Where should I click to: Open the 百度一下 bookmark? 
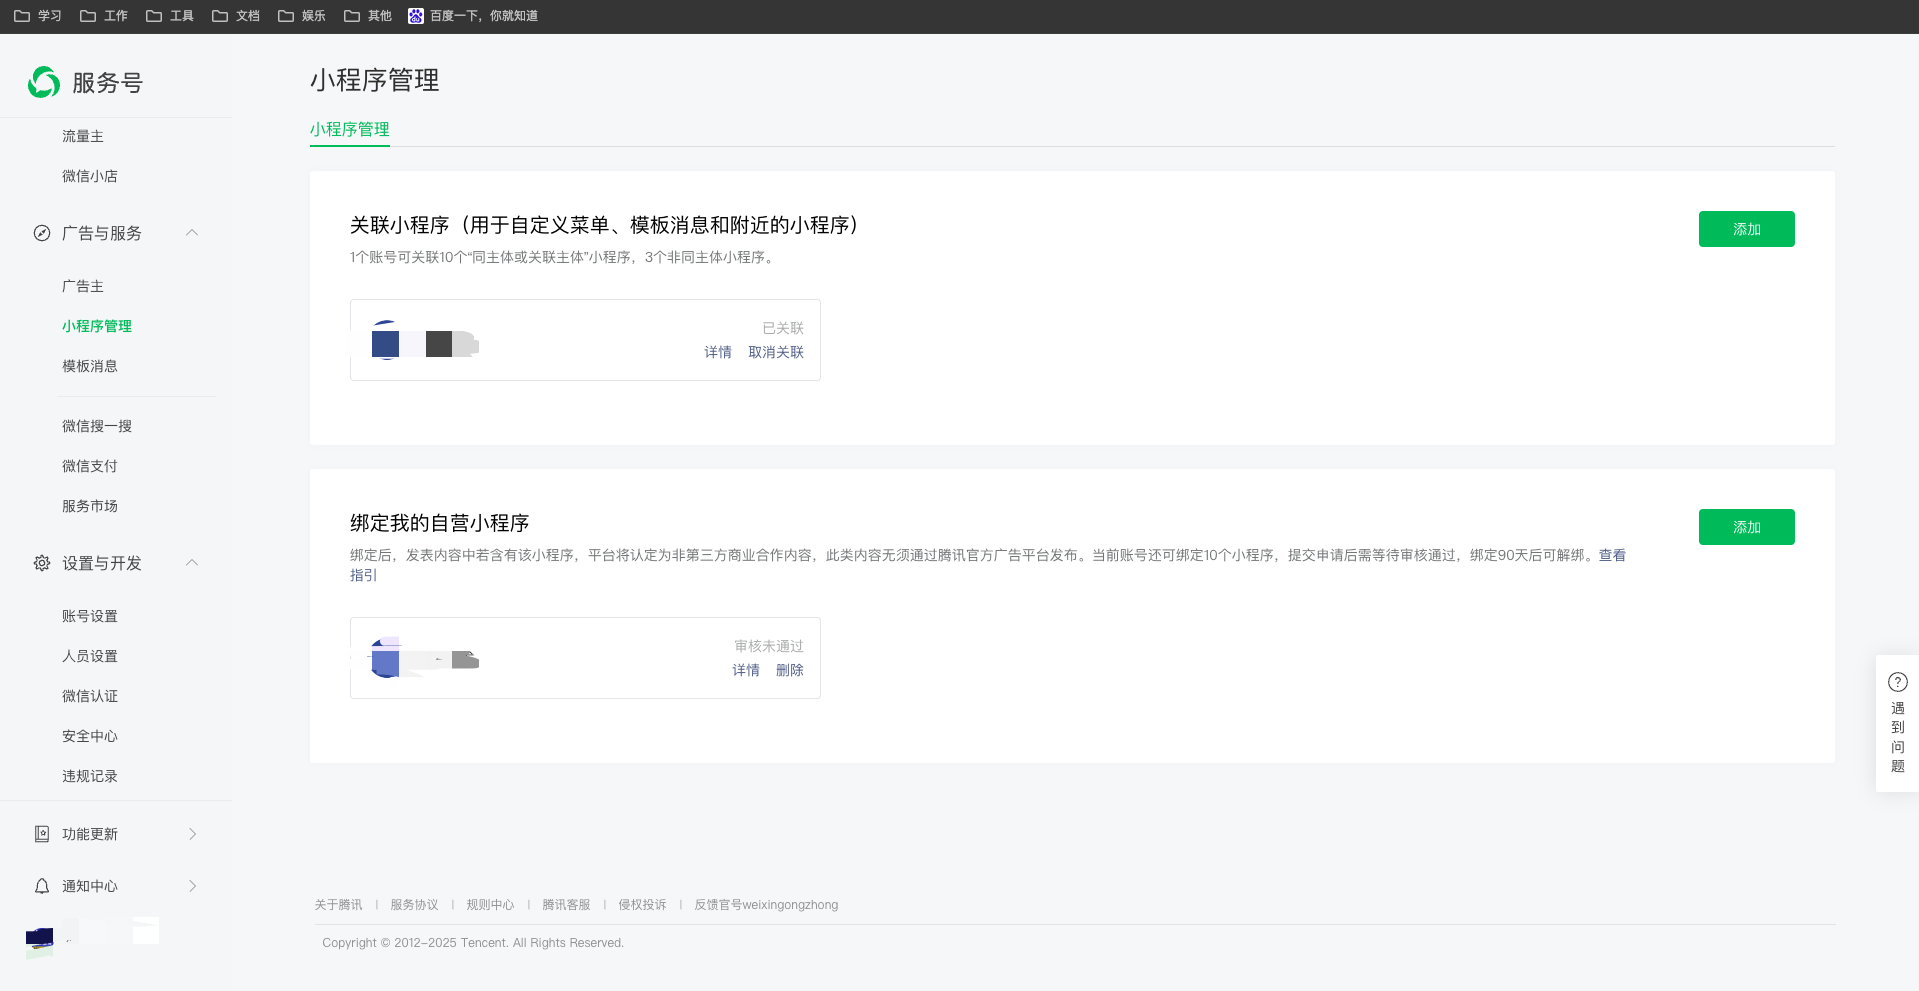[x=473, y=16]
